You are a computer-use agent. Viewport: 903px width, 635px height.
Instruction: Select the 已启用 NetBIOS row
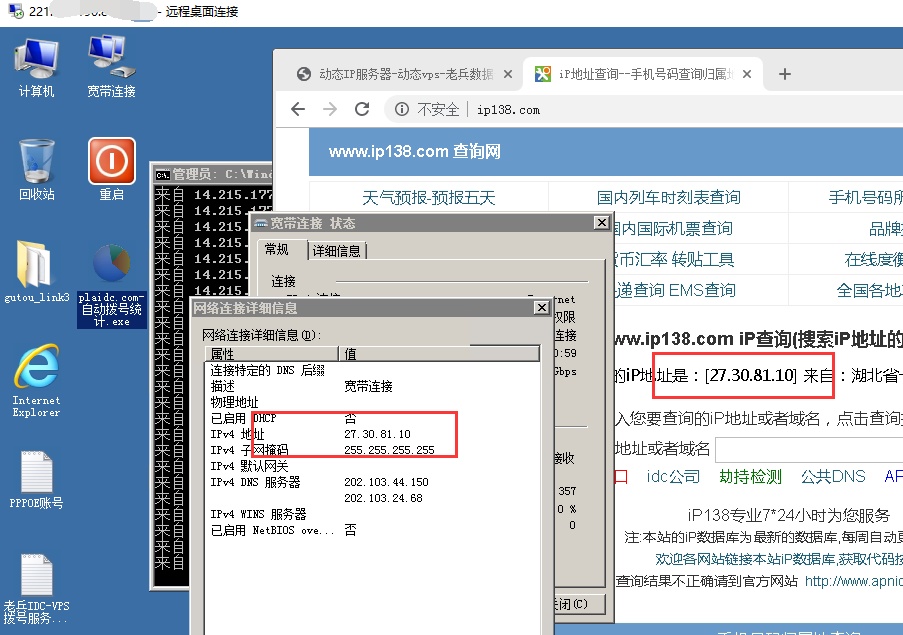click(x=372, y=530)
